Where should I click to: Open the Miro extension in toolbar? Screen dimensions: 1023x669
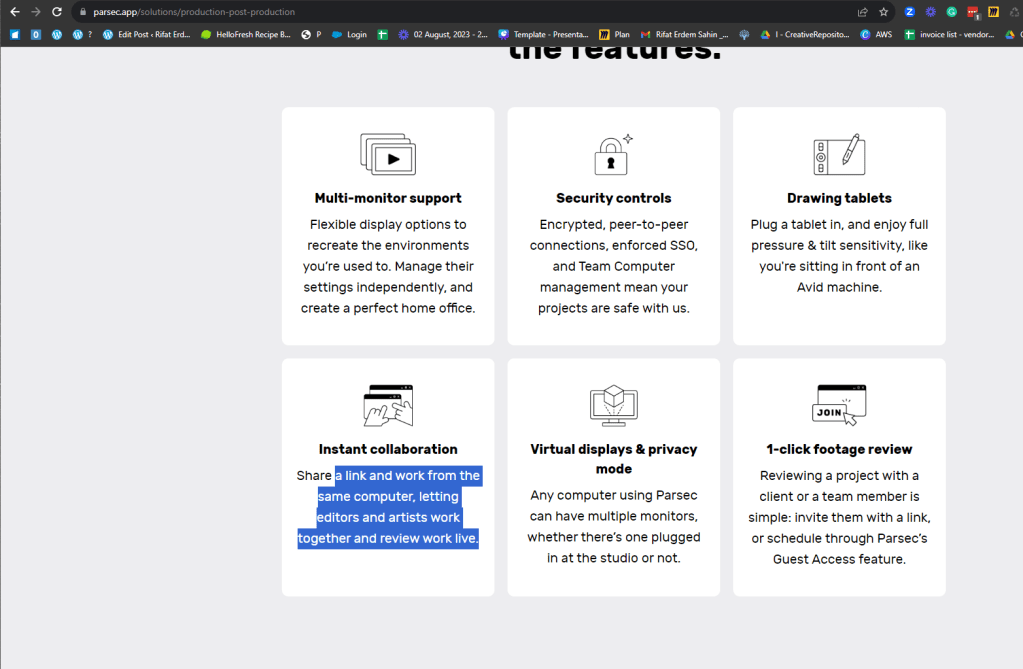pos(994,12)
